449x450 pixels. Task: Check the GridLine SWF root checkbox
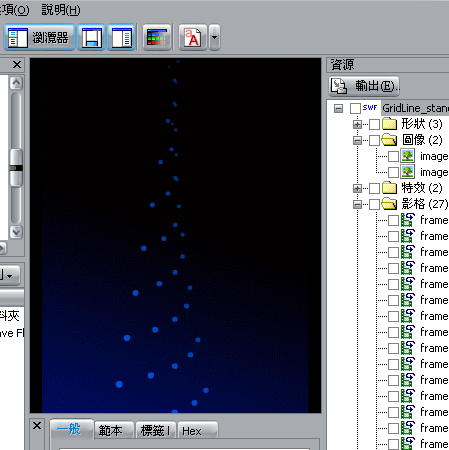tap(355, 108)
